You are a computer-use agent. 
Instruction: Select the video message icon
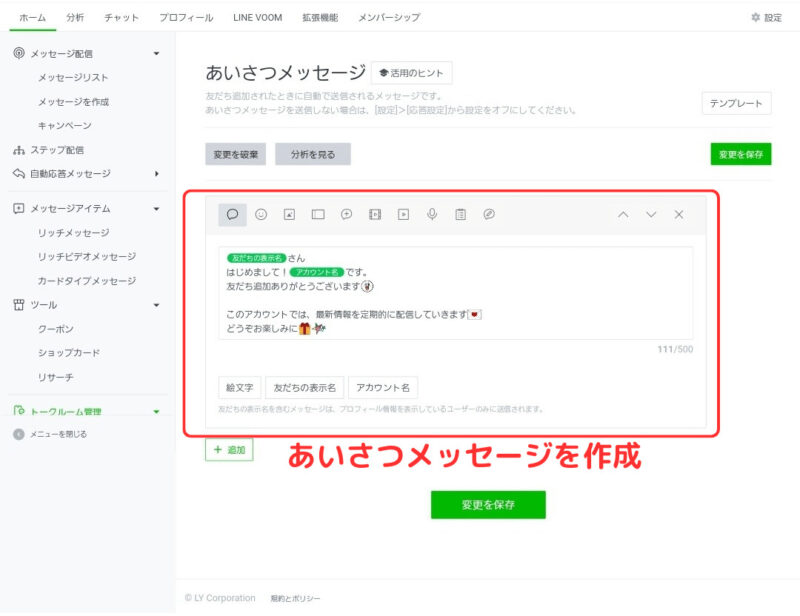click(404, 214)
